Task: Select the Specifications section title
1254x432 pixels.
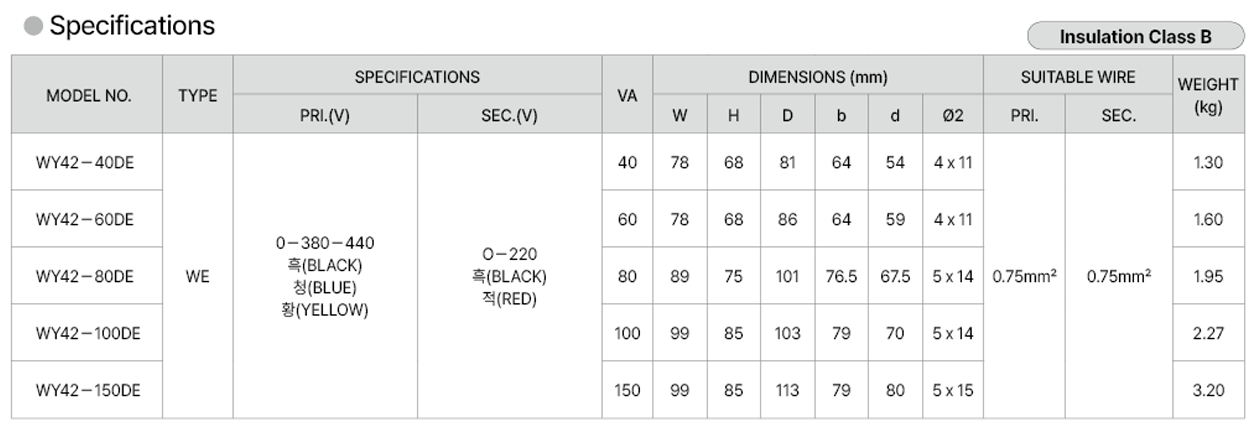Action: pos(132,26)
